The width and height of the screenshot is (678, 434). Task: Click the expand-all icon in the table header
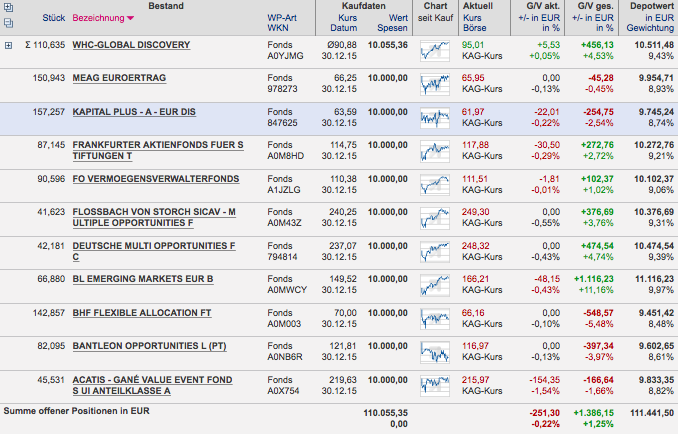click(x=8, y=7)
